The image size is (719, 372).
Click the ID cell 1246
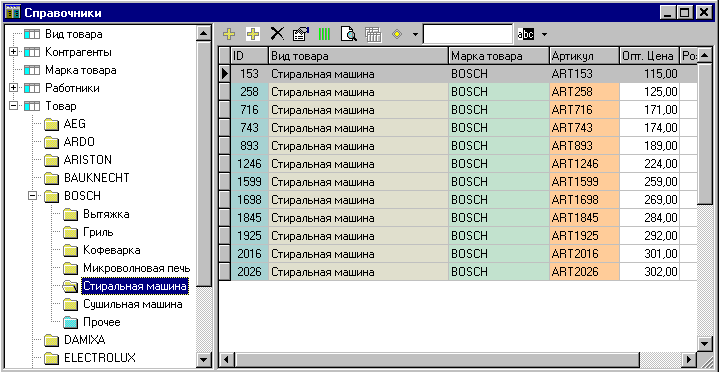249,164
